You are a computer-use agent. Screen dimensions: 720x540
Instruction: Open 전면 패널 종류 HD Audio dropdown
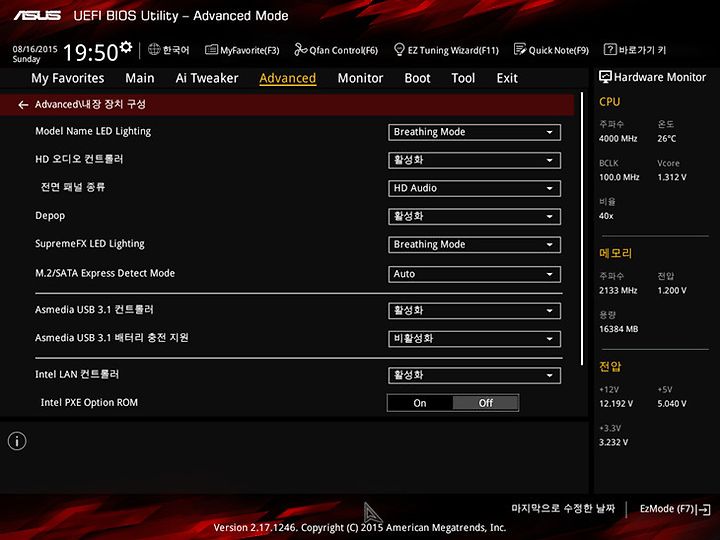[474, 188]
